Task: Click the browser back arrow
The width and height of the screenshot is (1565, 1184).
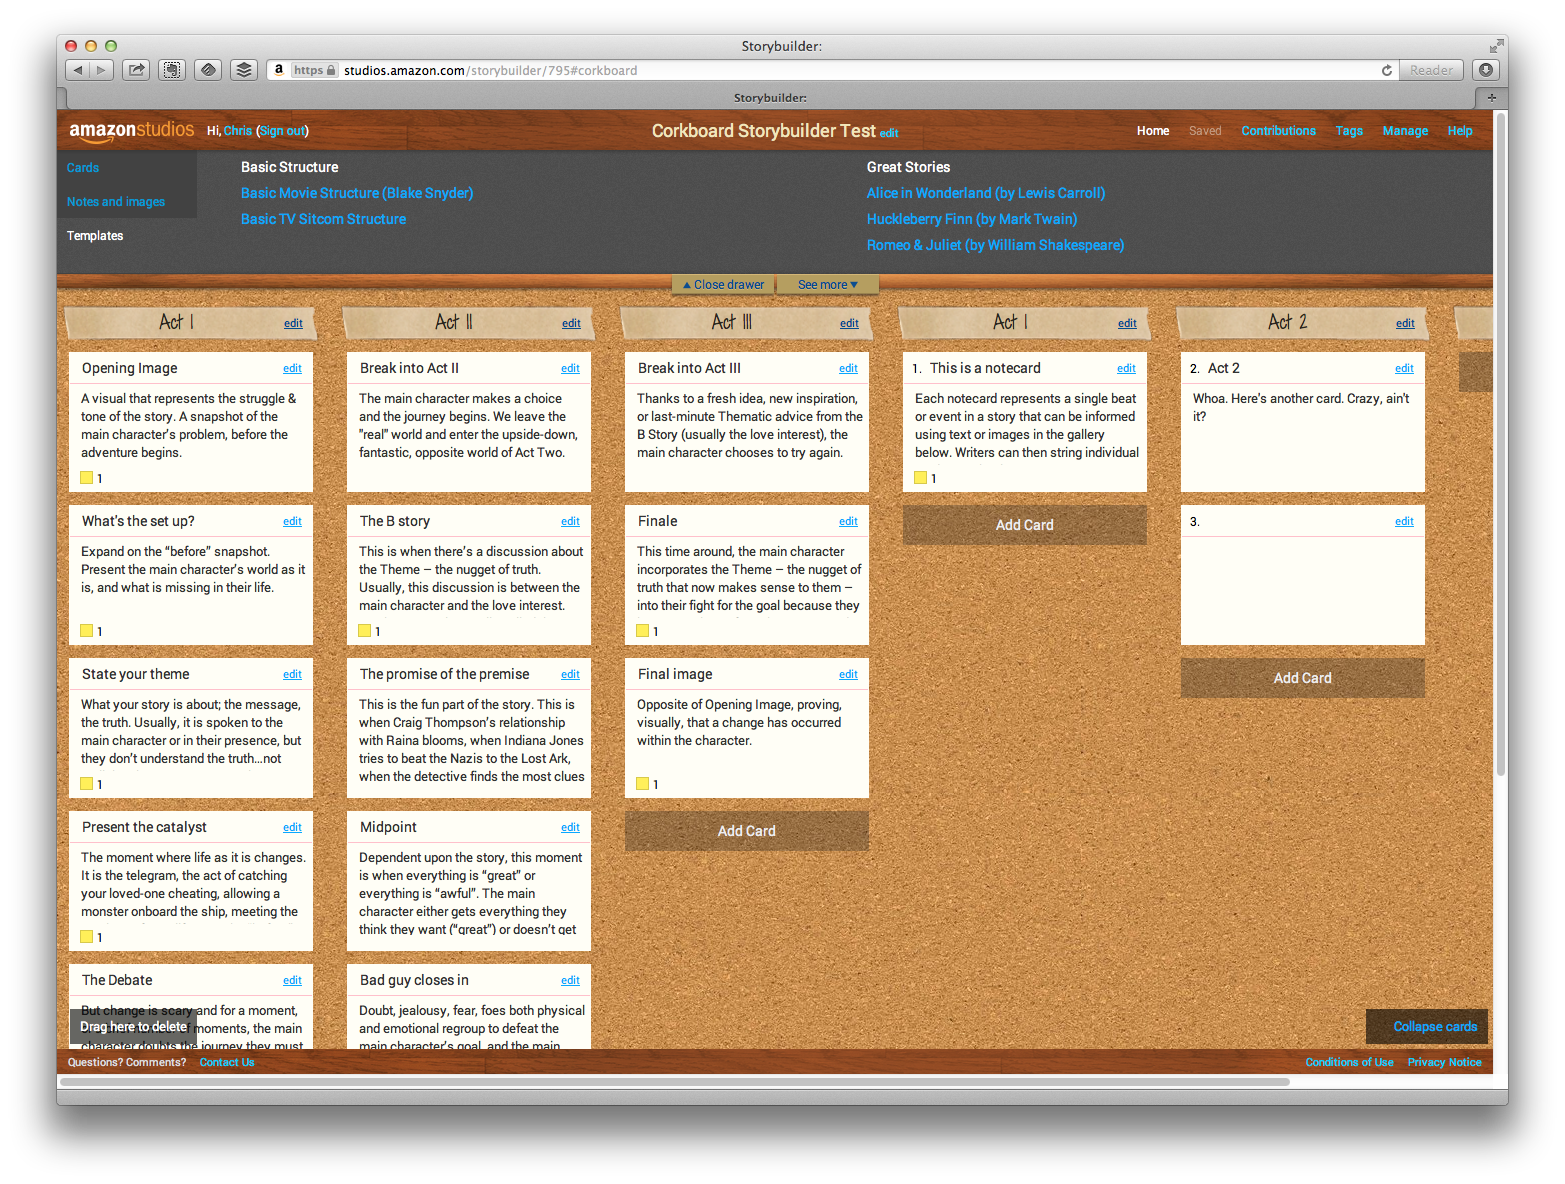Action: 78,70
